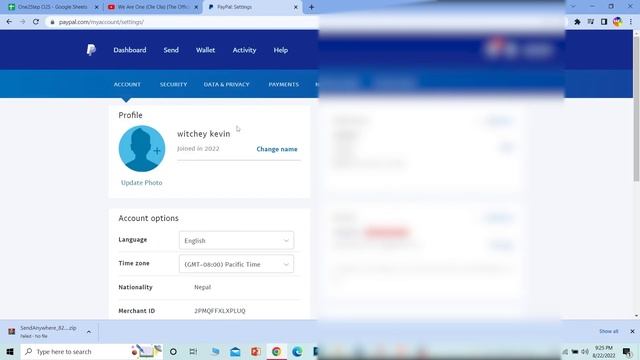Close the YouTube browser tab

[x=196, y=7]
